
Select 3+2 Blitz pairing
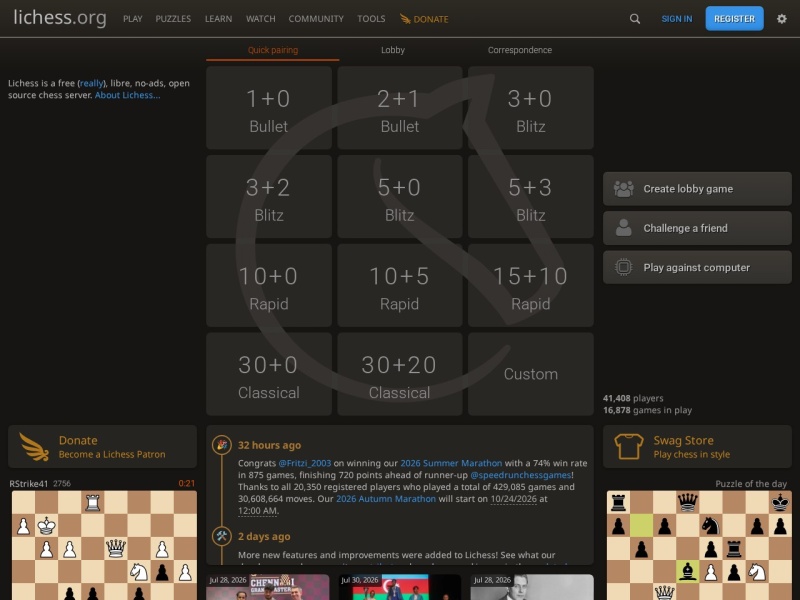tap(269, 196)
